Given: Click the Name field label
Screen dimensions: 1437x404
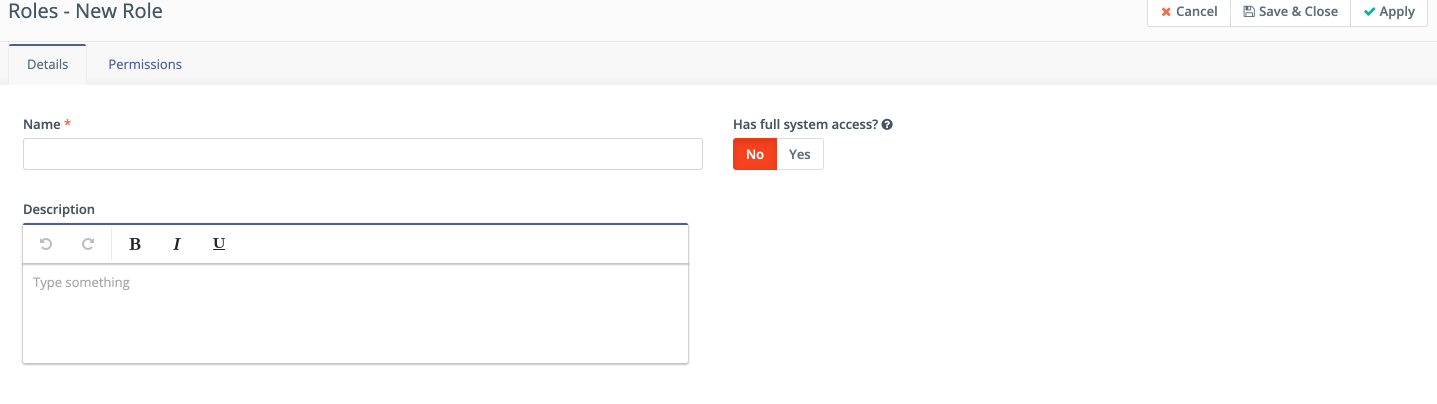Looking at the screenshot, I should pos(41,124).
